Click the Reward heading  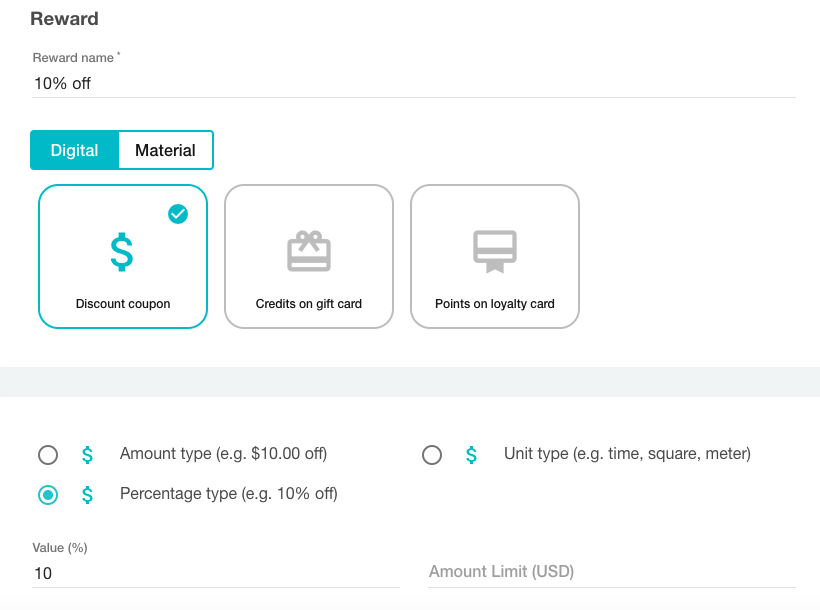(x=64, y=19)
